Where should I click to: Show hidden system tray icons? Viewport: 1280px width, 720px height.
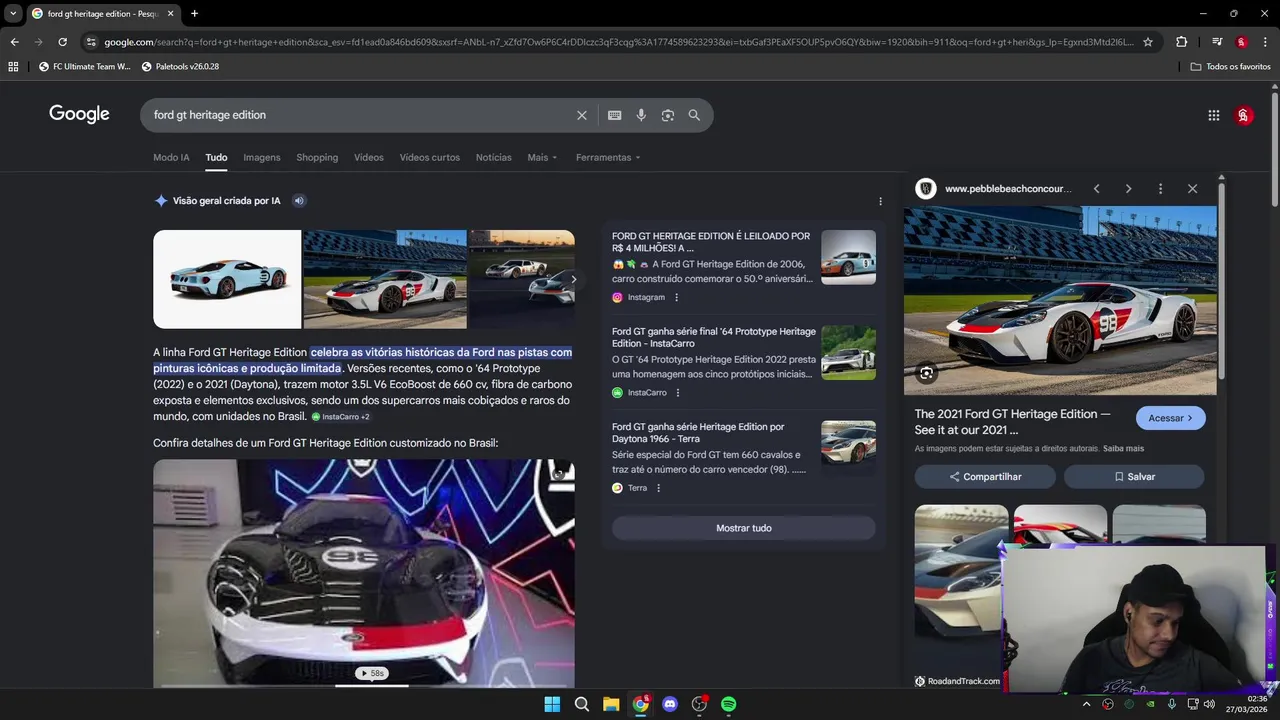1086,704
